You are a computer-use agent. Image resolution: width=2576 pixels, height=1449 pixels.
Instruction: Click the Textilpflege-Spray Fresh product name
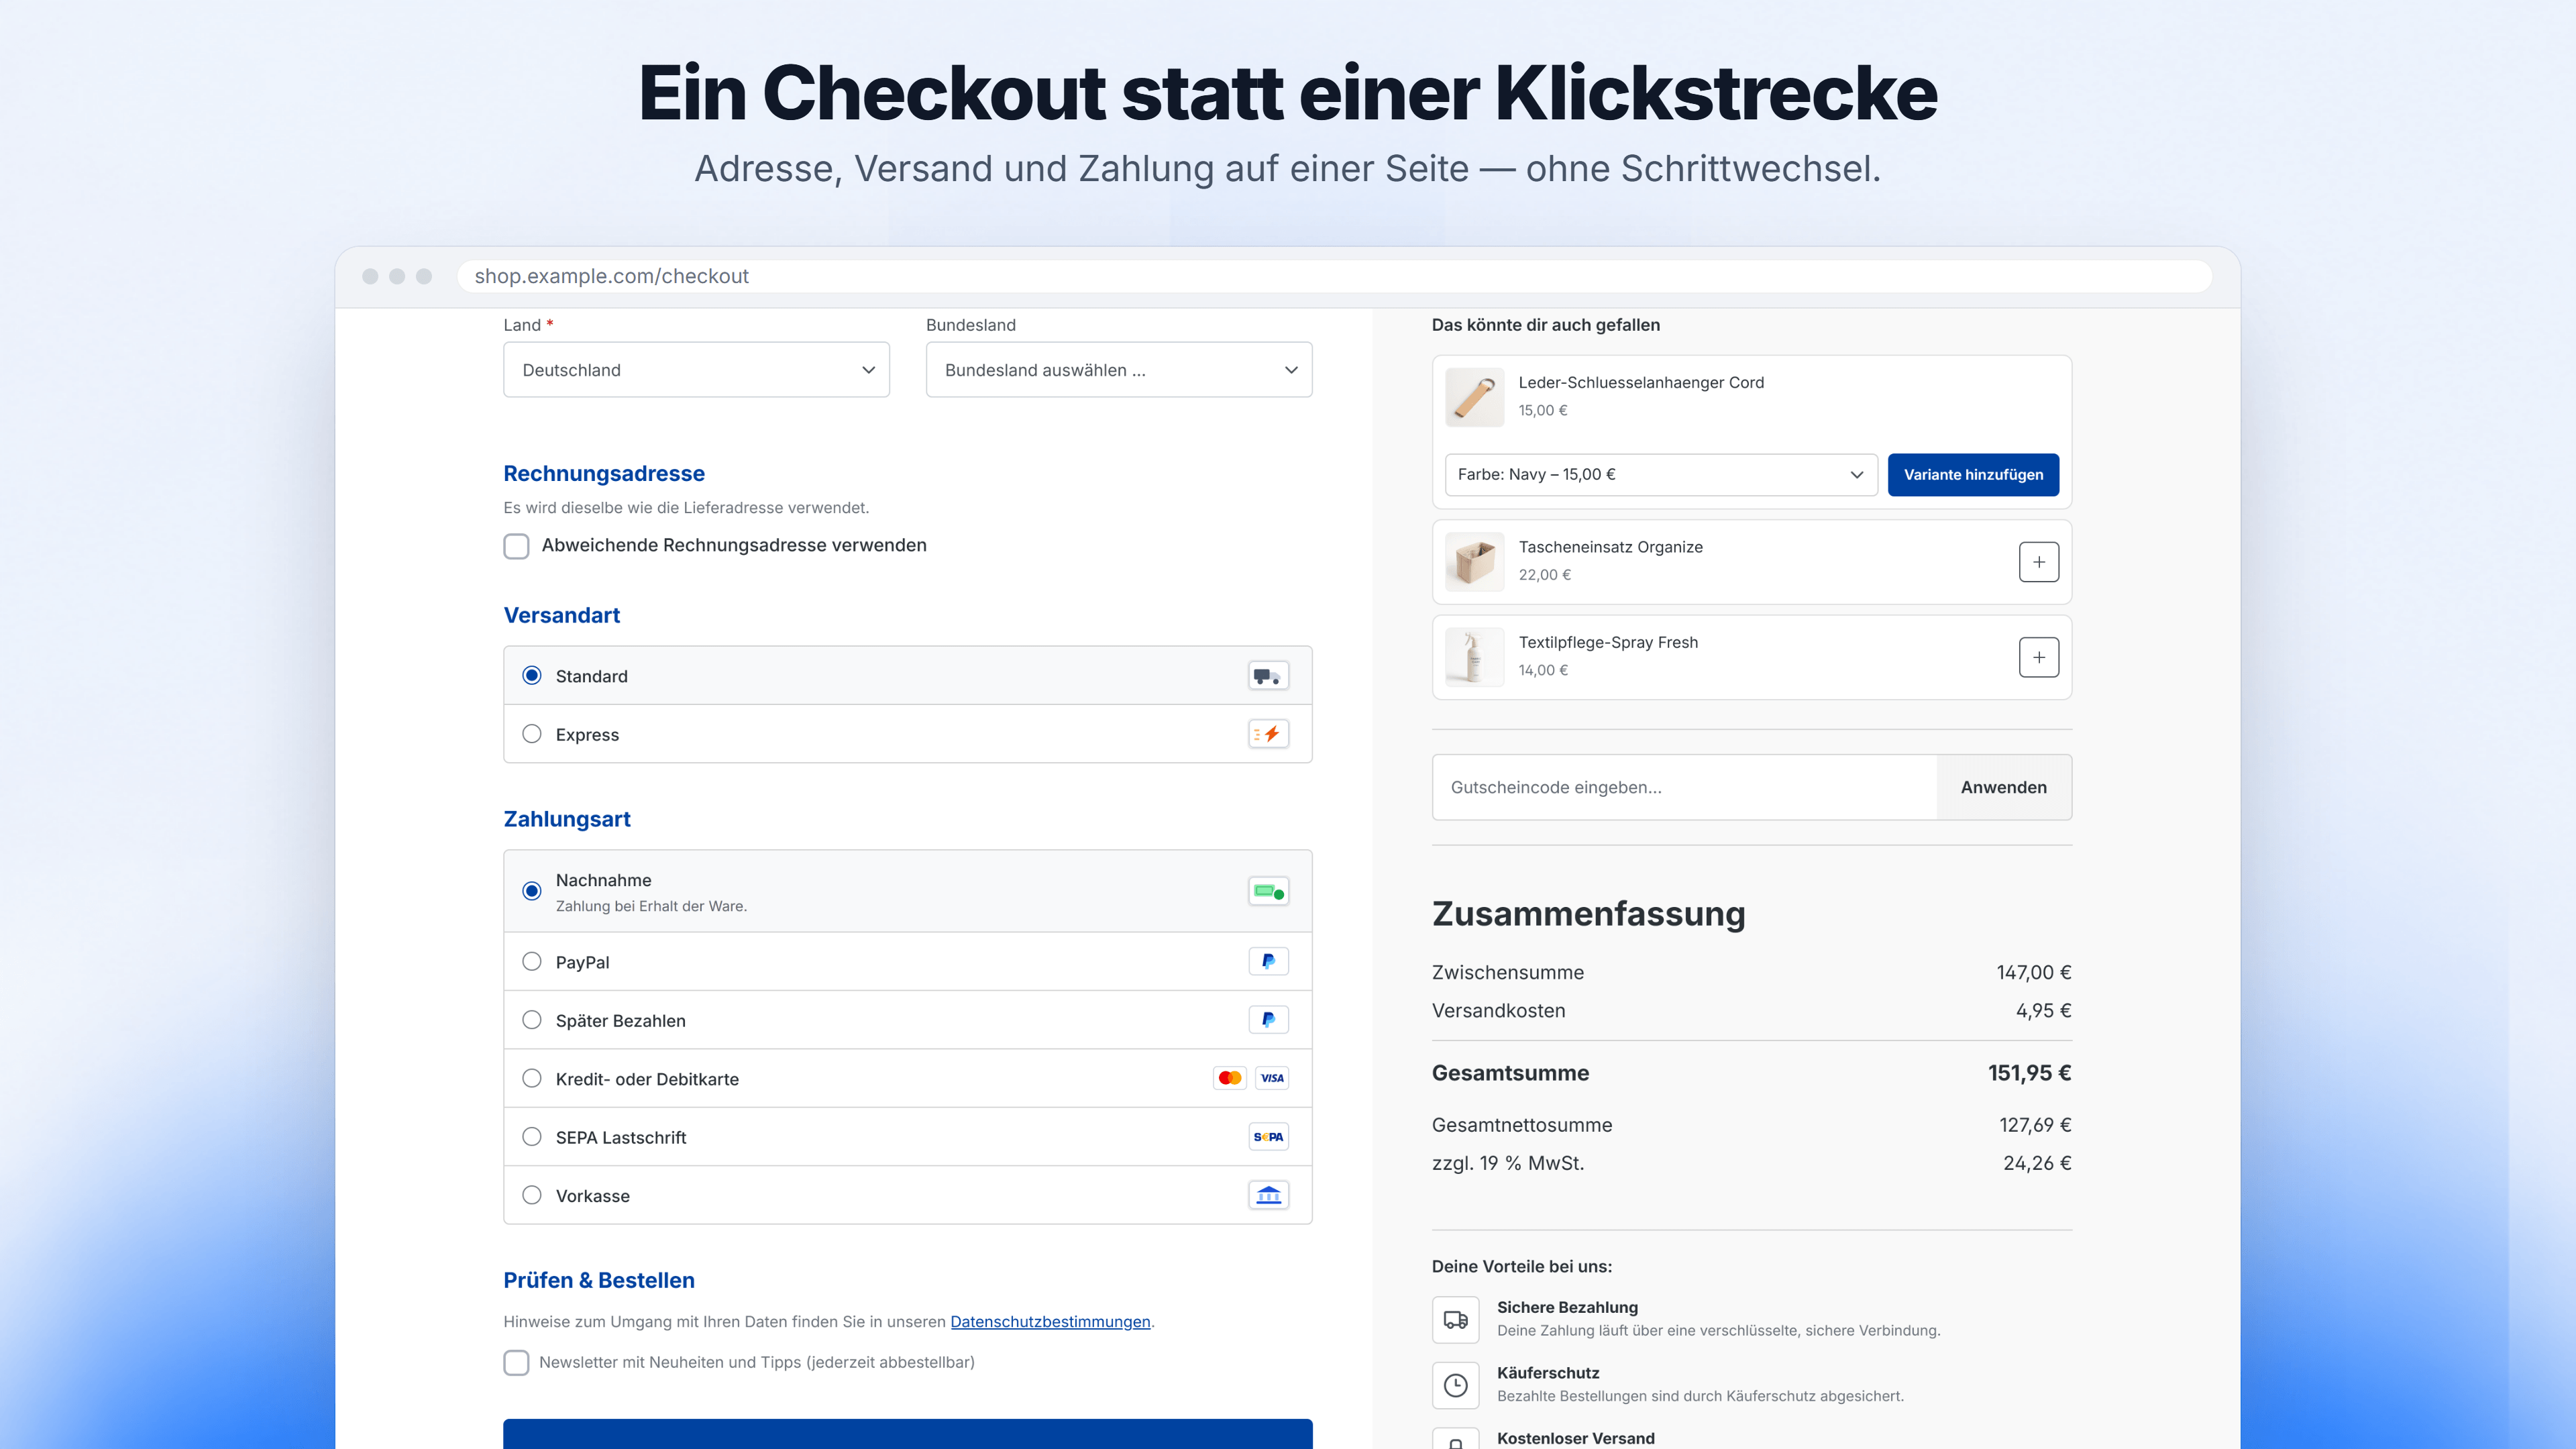[x=1608, y=642]
